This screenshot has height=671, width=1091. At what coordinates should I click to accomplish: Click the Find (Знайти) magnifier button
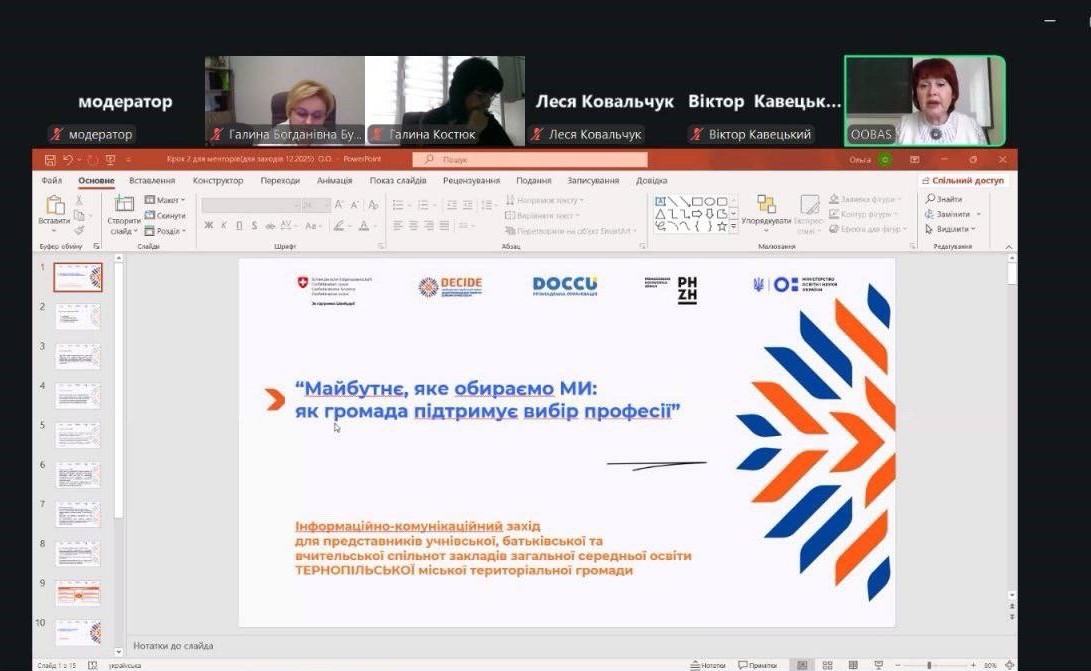[945, 199]
